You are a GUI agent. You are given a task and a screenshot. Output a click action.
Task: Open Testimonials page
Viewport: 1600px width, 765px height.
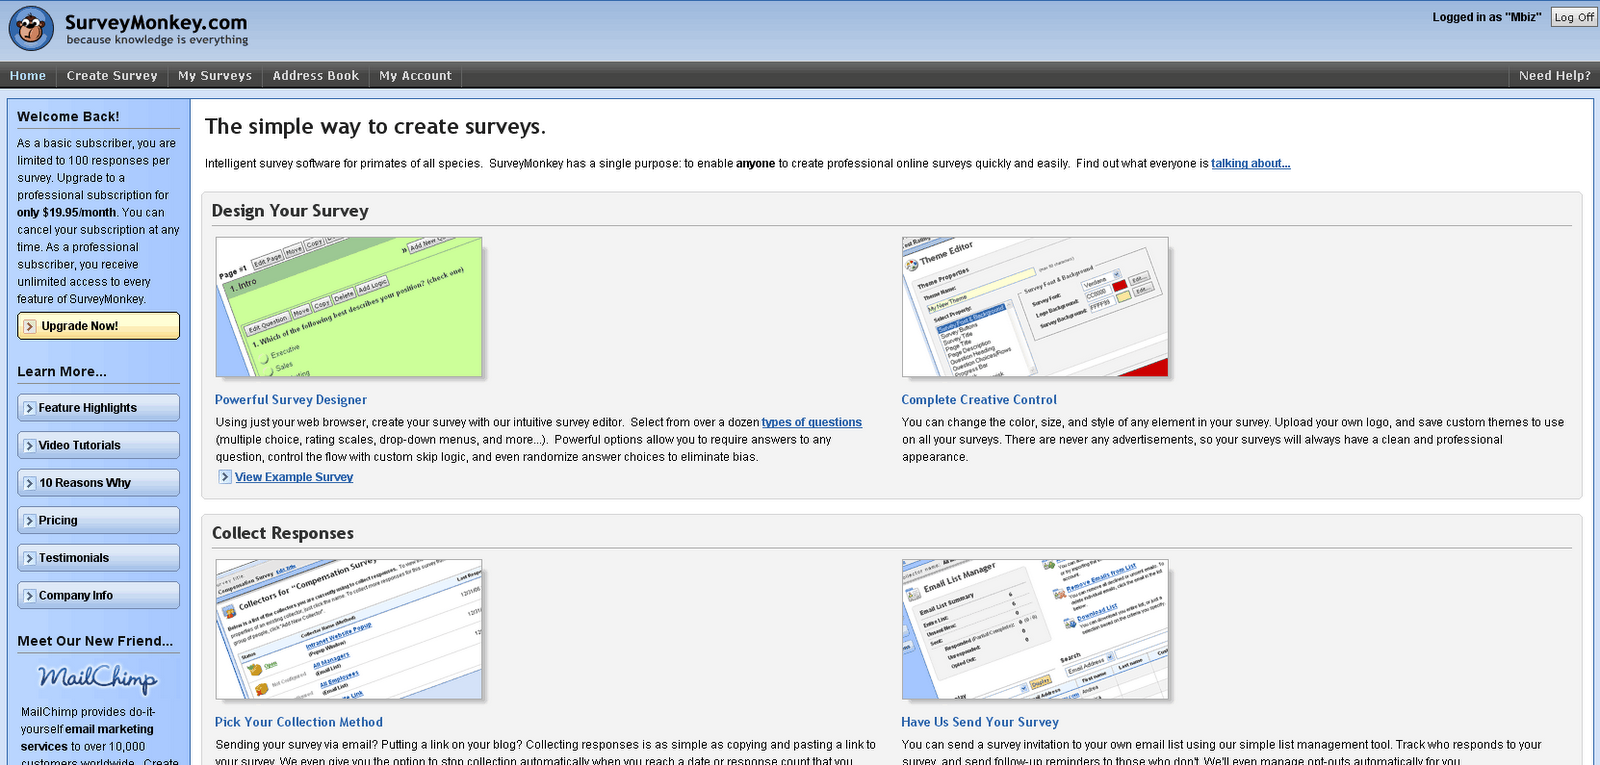pos(98,558)
